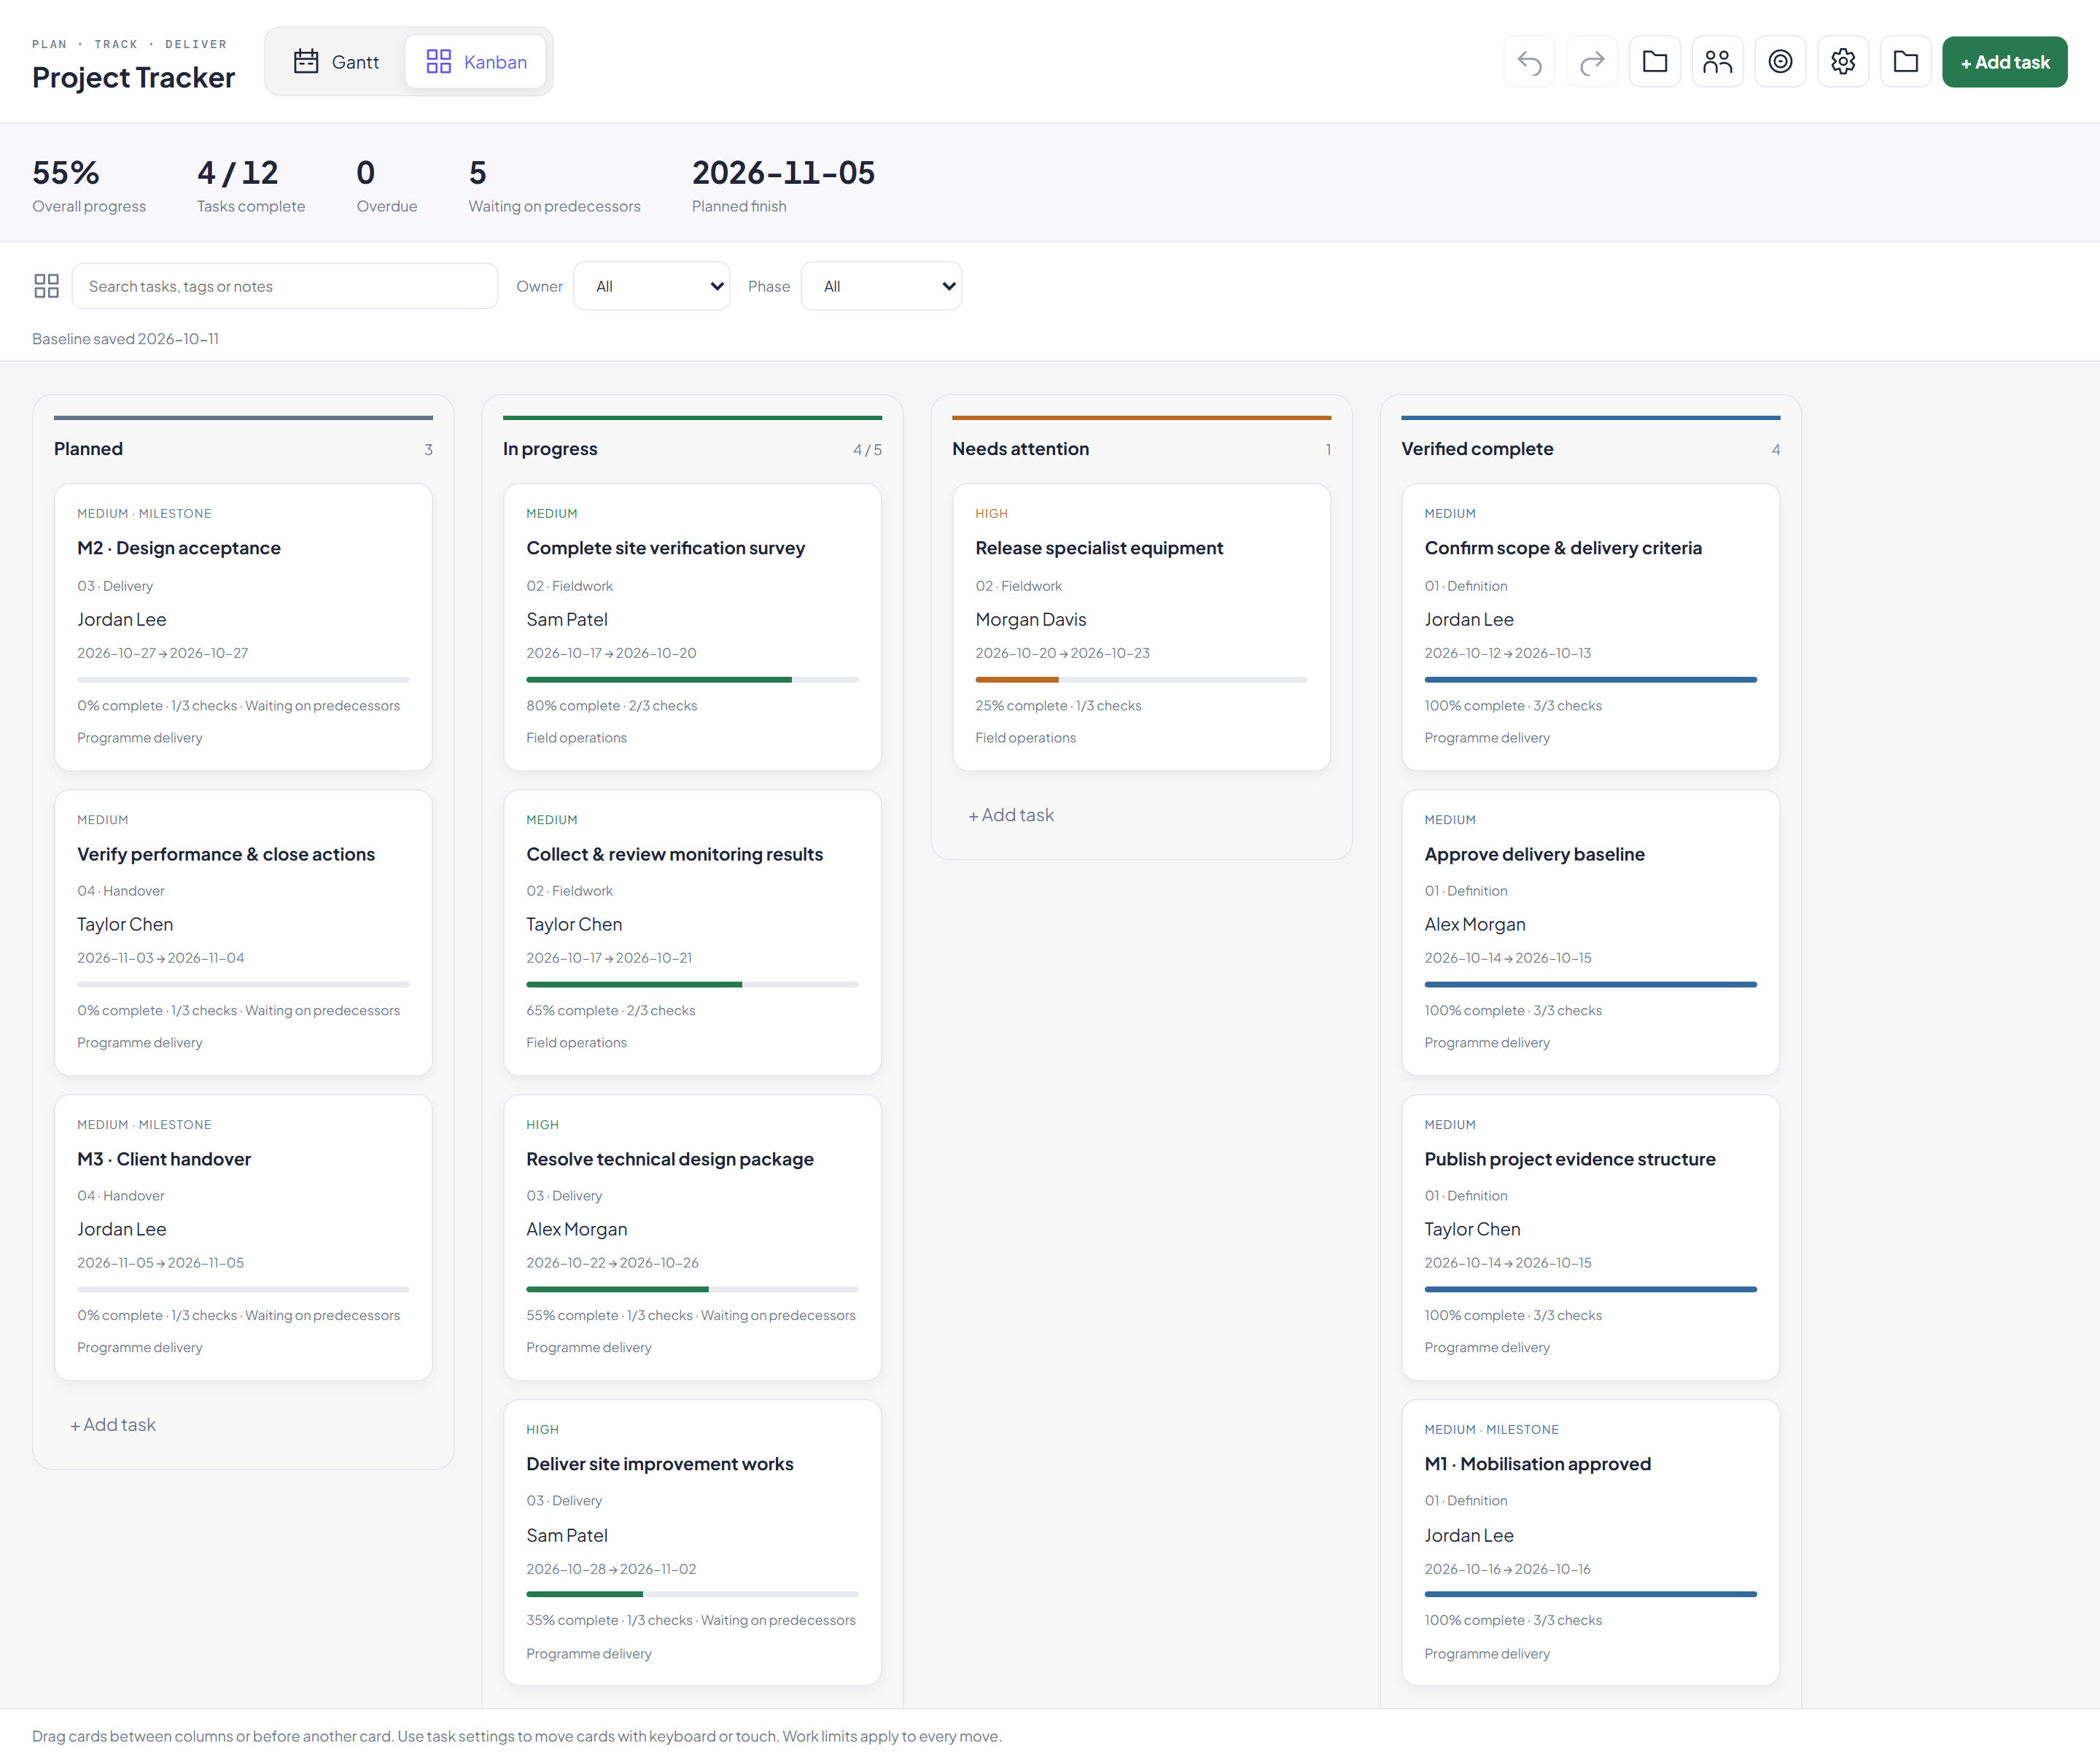Open Verify performance & close actions card
This screenshot has height=1762, width=2100.
(x=243, y=933)
